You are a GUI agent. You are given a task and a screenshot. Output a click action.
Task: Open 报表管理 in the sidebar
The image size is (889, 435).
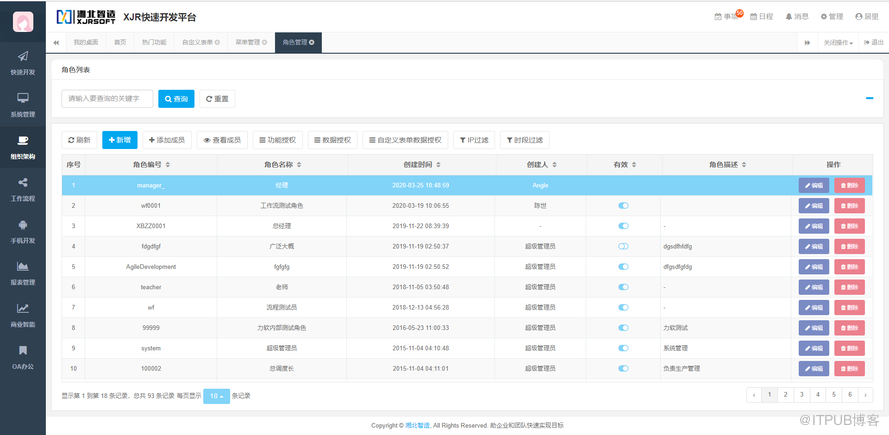tap(22, 273)
